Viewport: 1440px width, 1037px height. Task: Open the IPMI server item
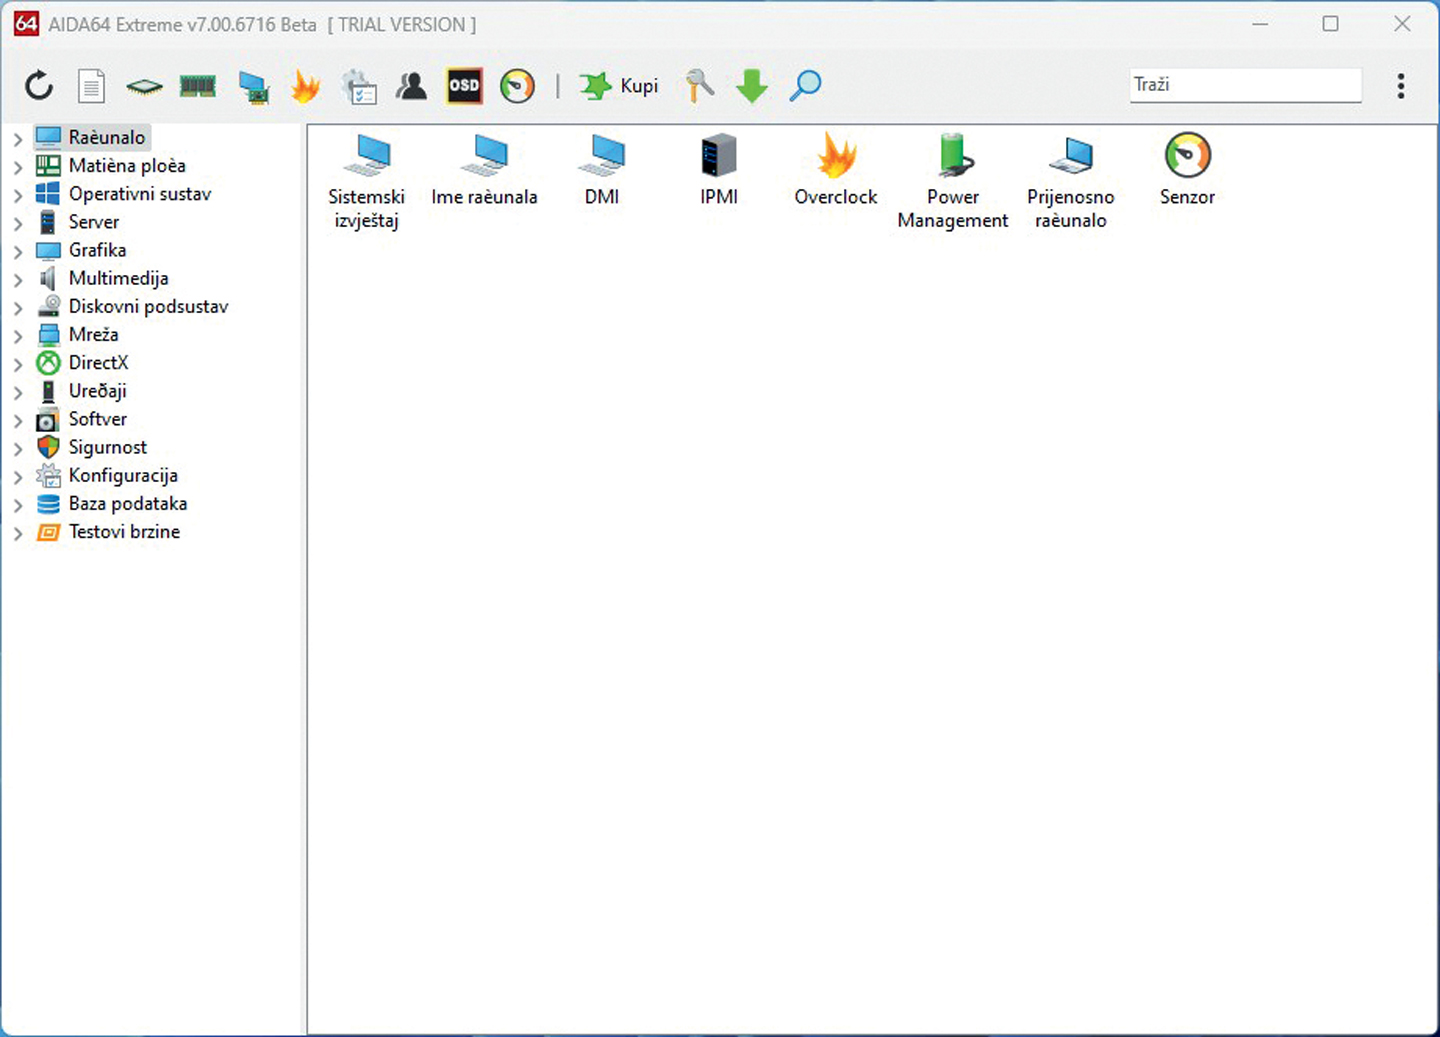(719, 170)
